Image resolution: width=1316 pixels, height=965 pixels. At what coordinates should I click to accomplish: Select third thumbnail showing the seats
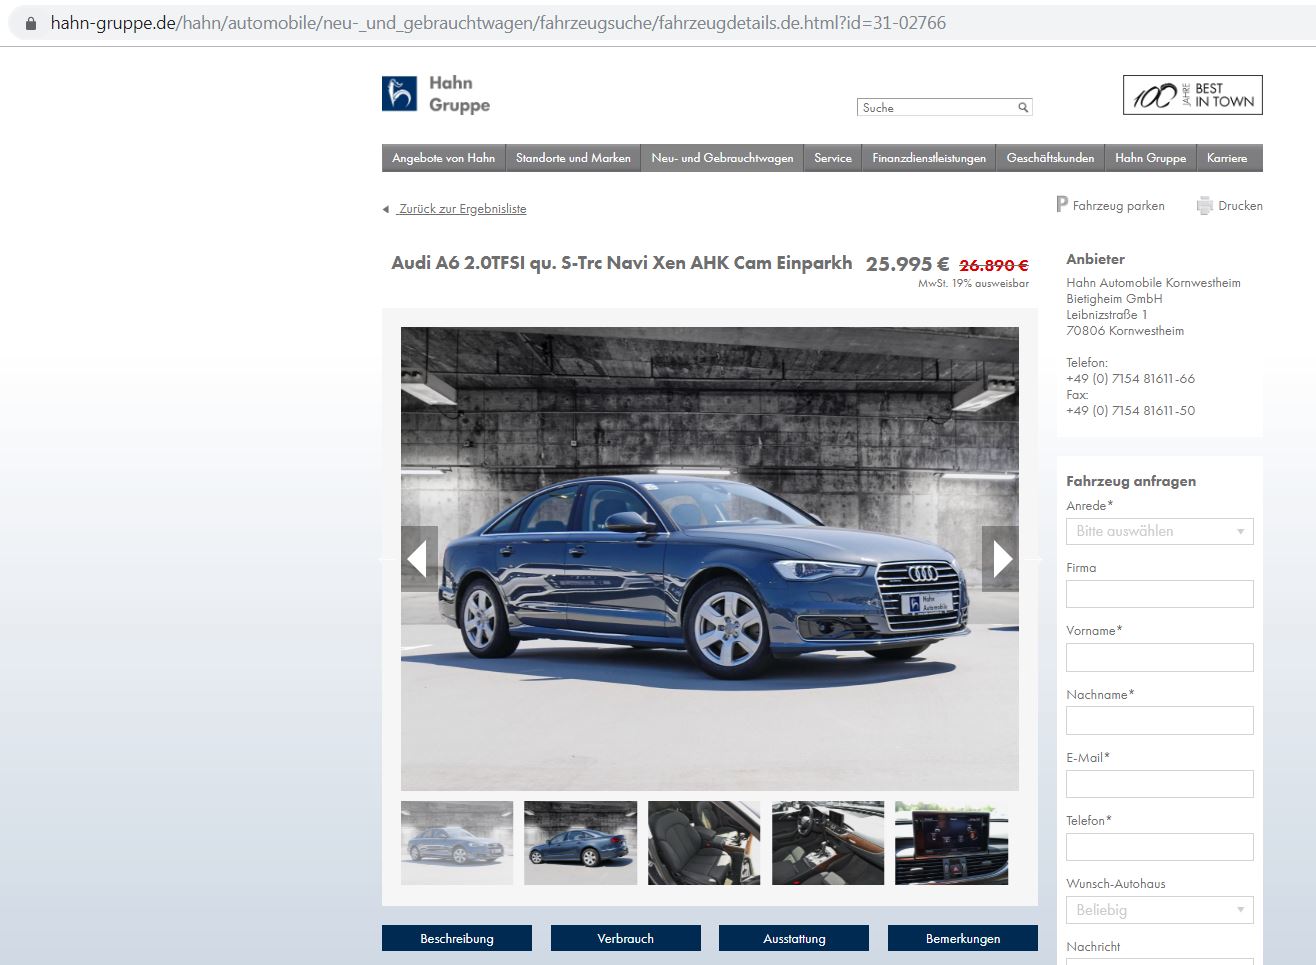(x=704, y=843)
